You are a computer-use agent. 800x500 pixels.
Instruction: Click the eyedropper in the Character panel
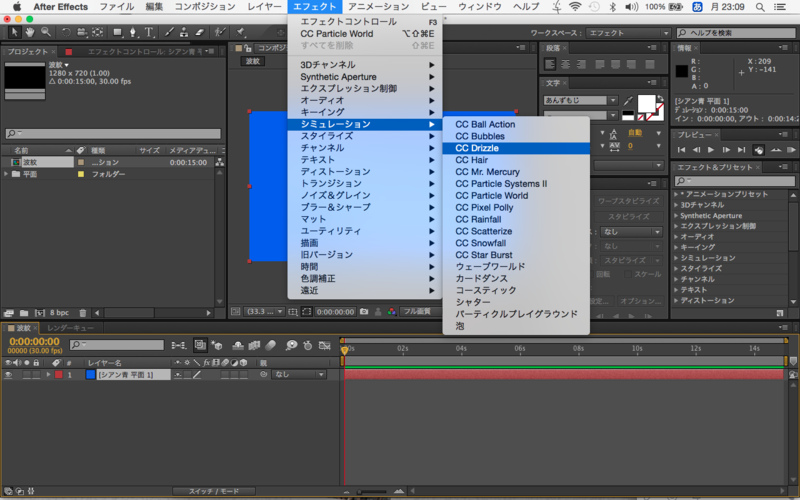628,101
